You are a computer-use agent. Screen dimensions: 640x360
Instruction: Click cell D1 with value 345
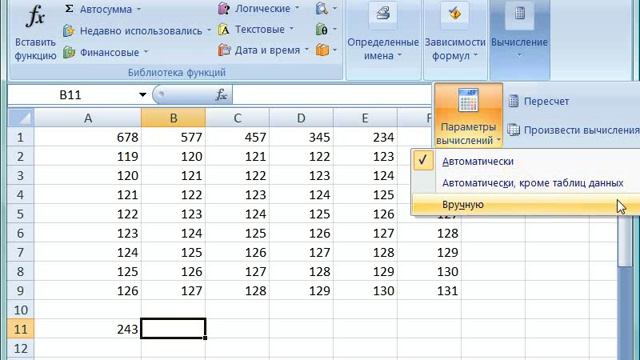coord(301,137)
